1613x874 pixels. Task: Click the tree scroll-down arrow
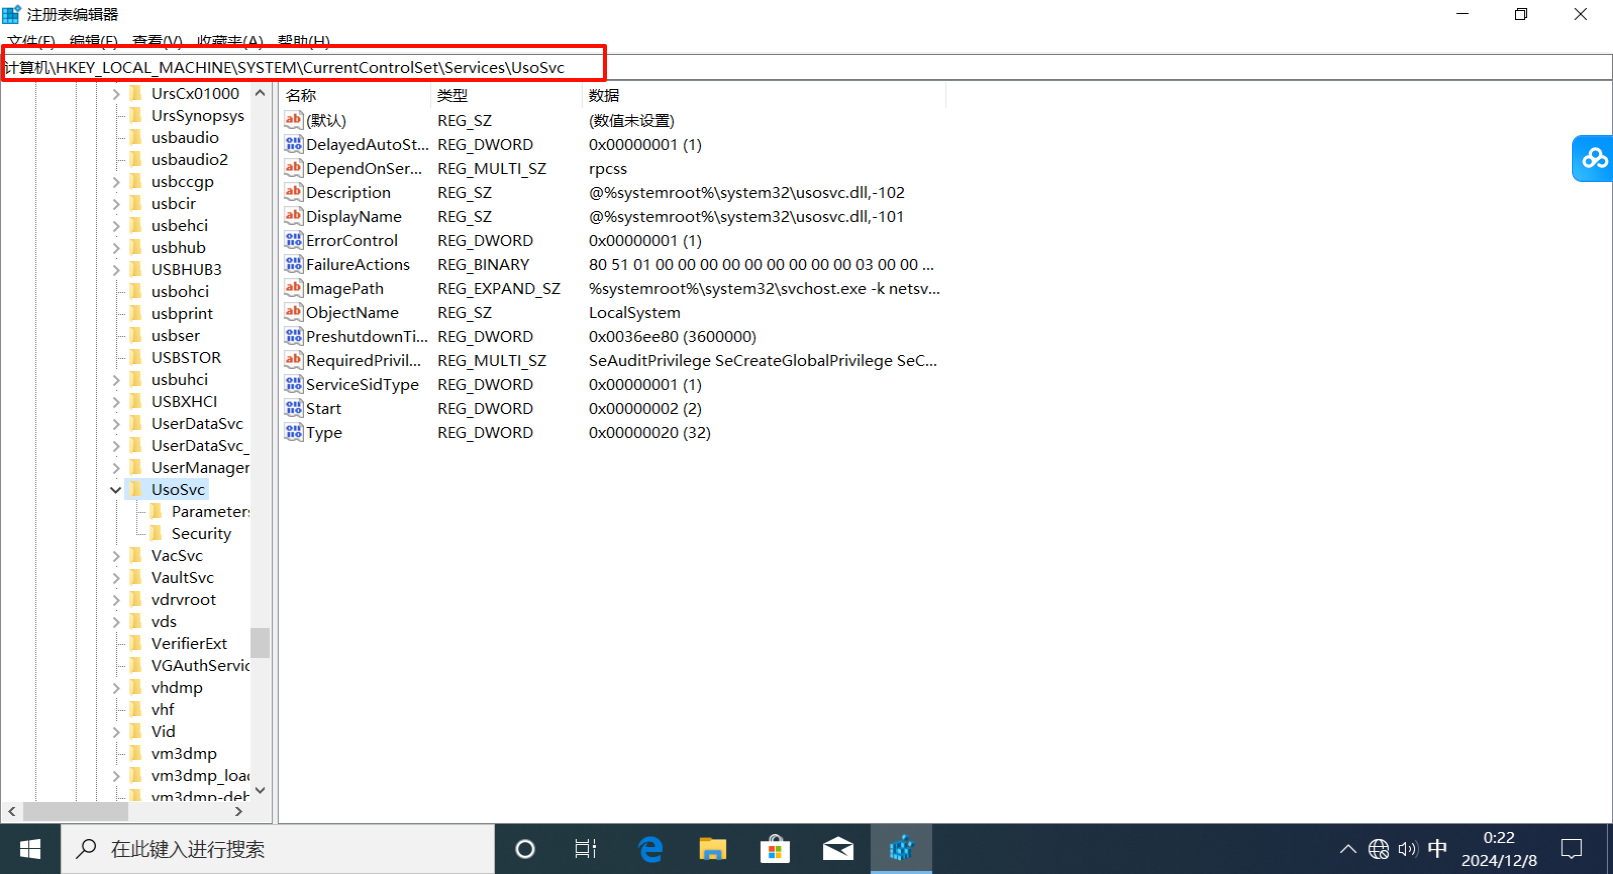click(260, 791)
